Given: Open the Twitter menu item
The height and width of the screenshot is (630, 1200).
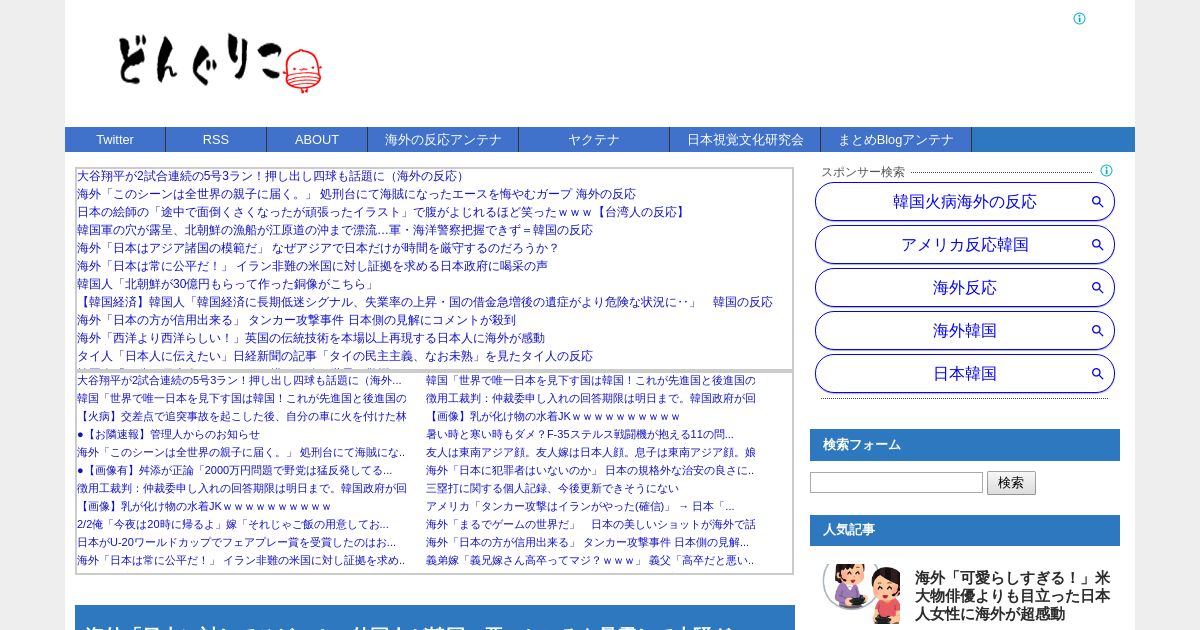Looking at the screenshot, I should [x=115, y=140].
